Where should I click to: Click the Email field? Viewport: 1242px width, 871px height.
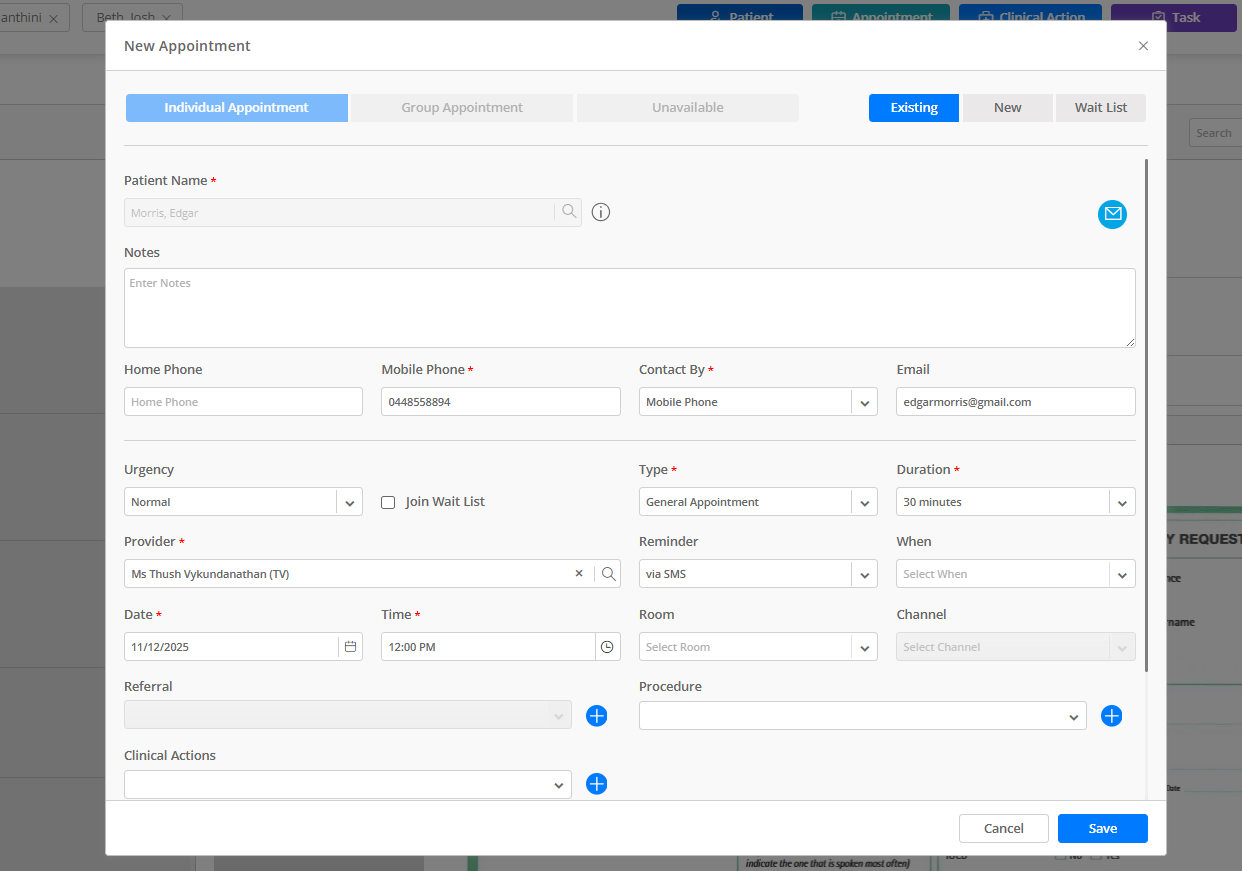[x=1016, y=402]
